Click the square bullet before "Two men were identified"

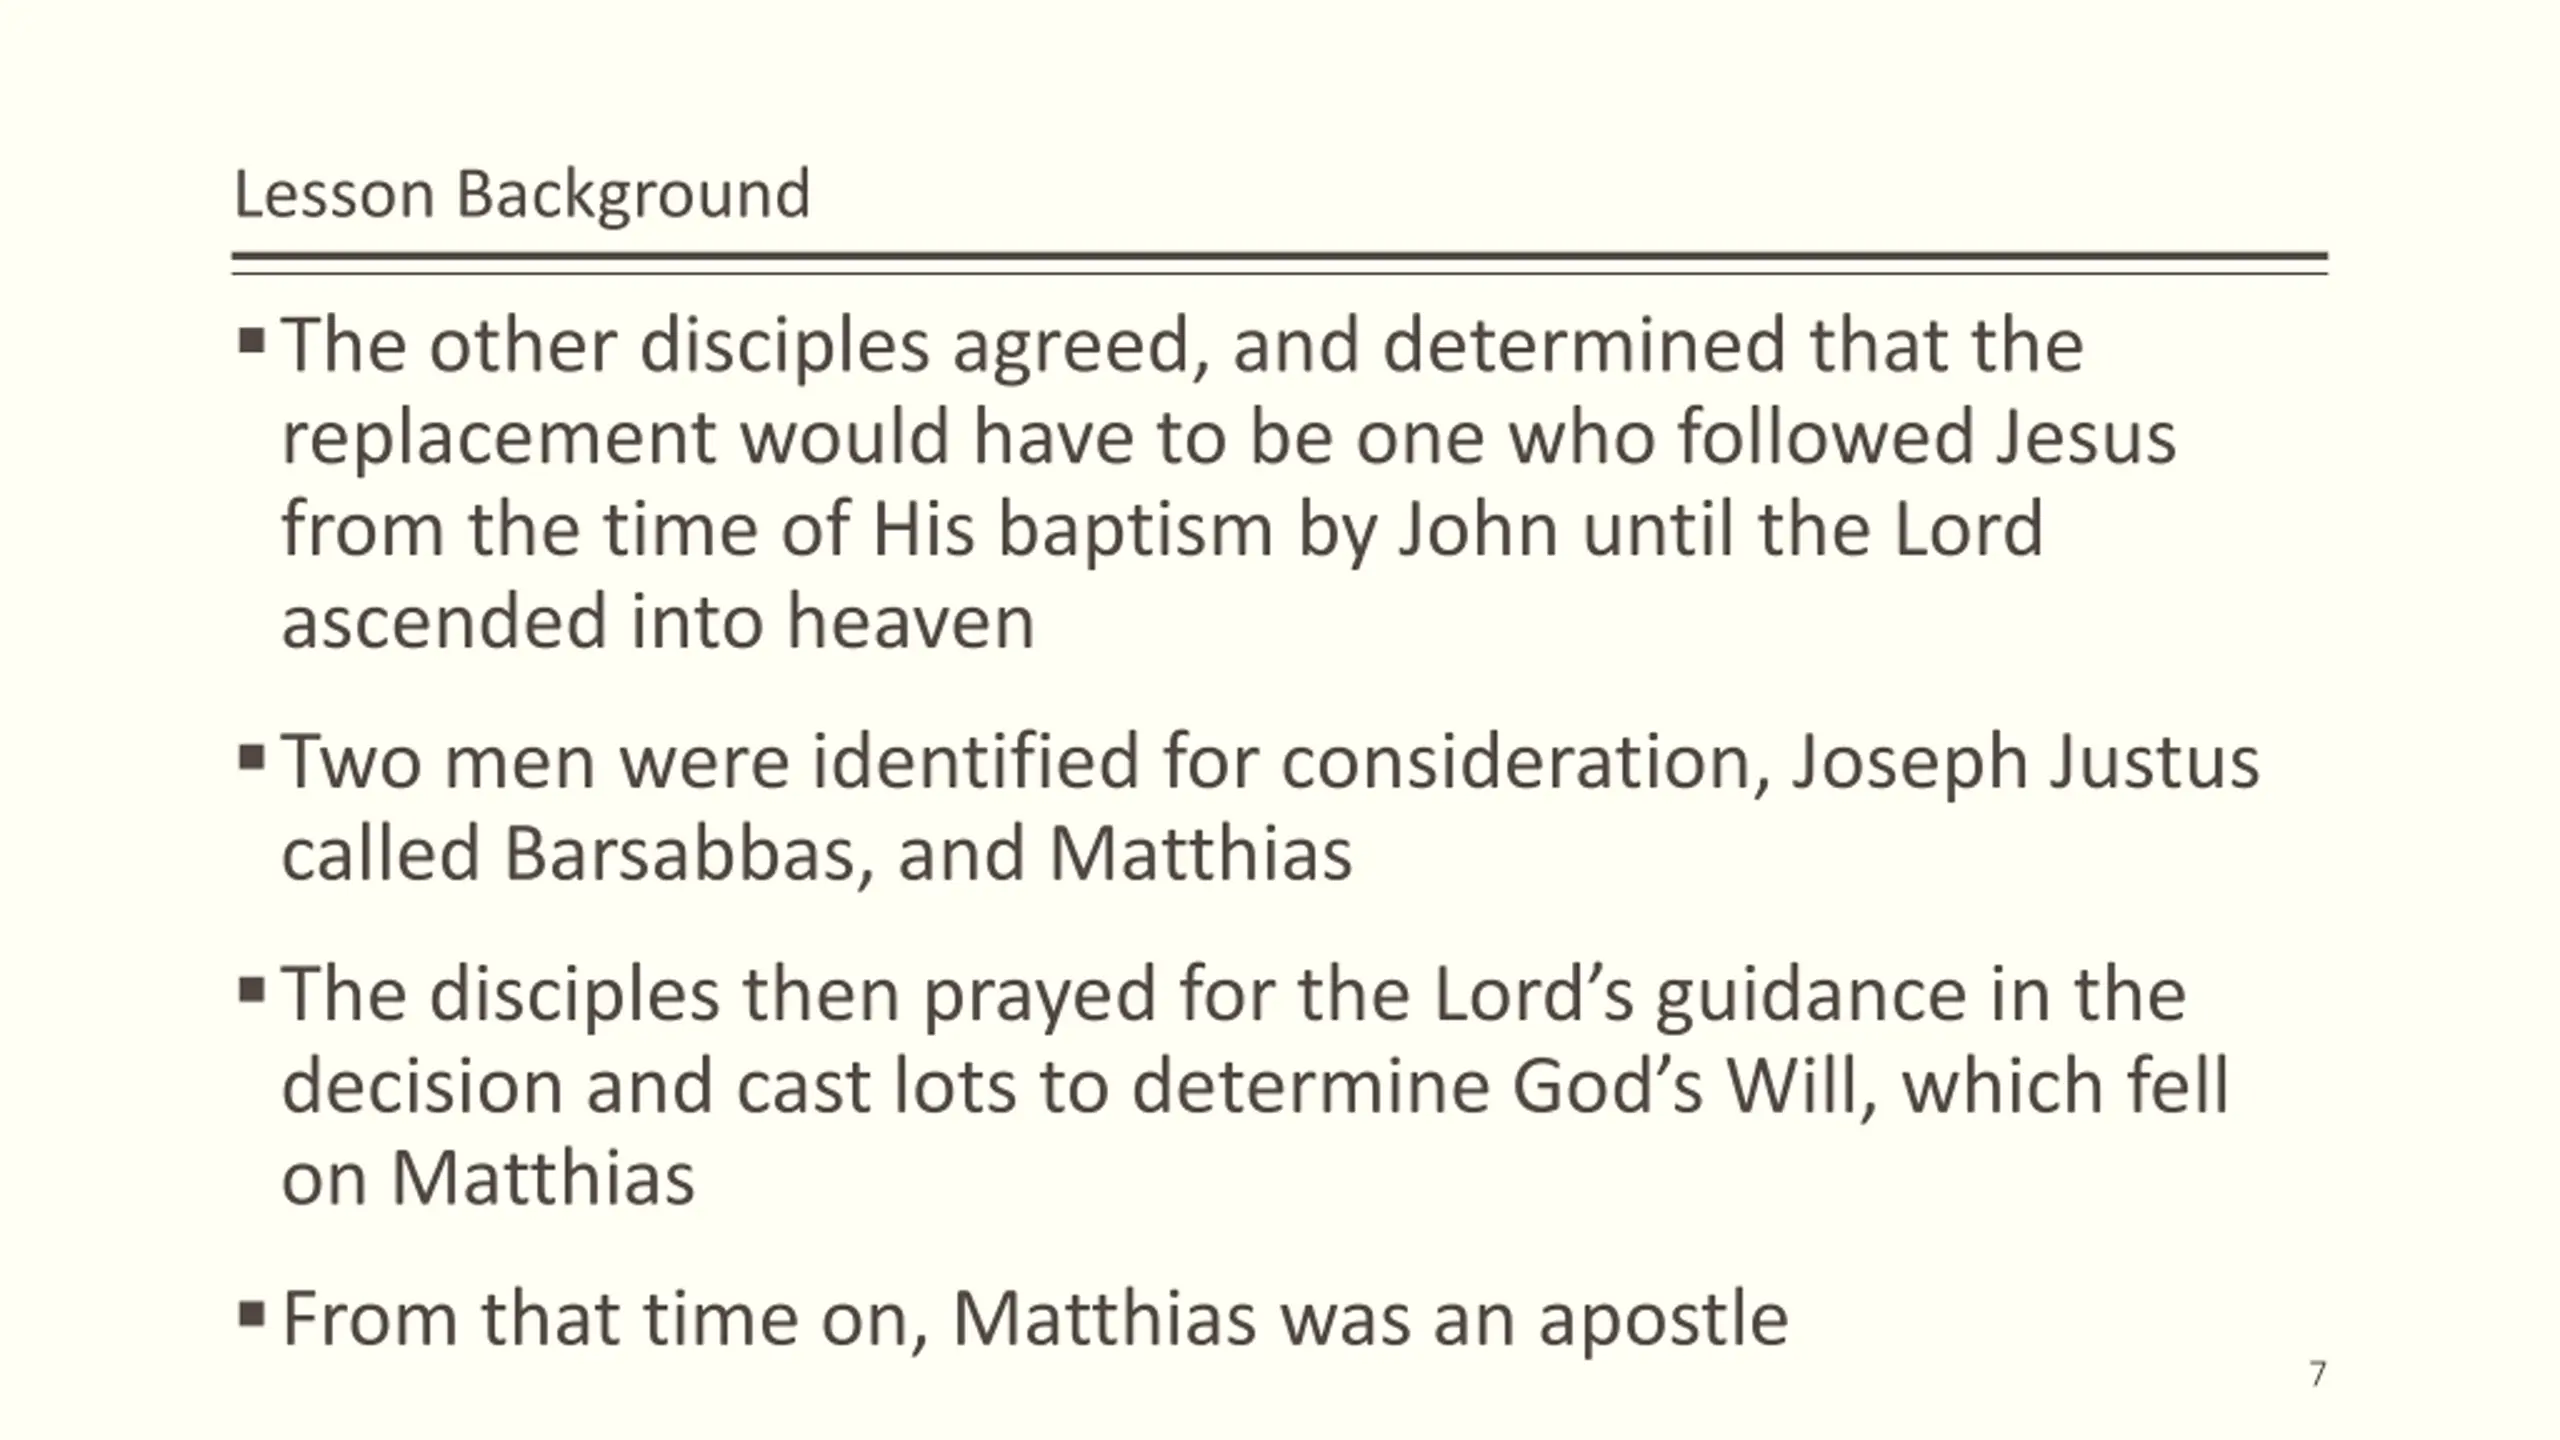pyautogui.click(x=252, y=759)
